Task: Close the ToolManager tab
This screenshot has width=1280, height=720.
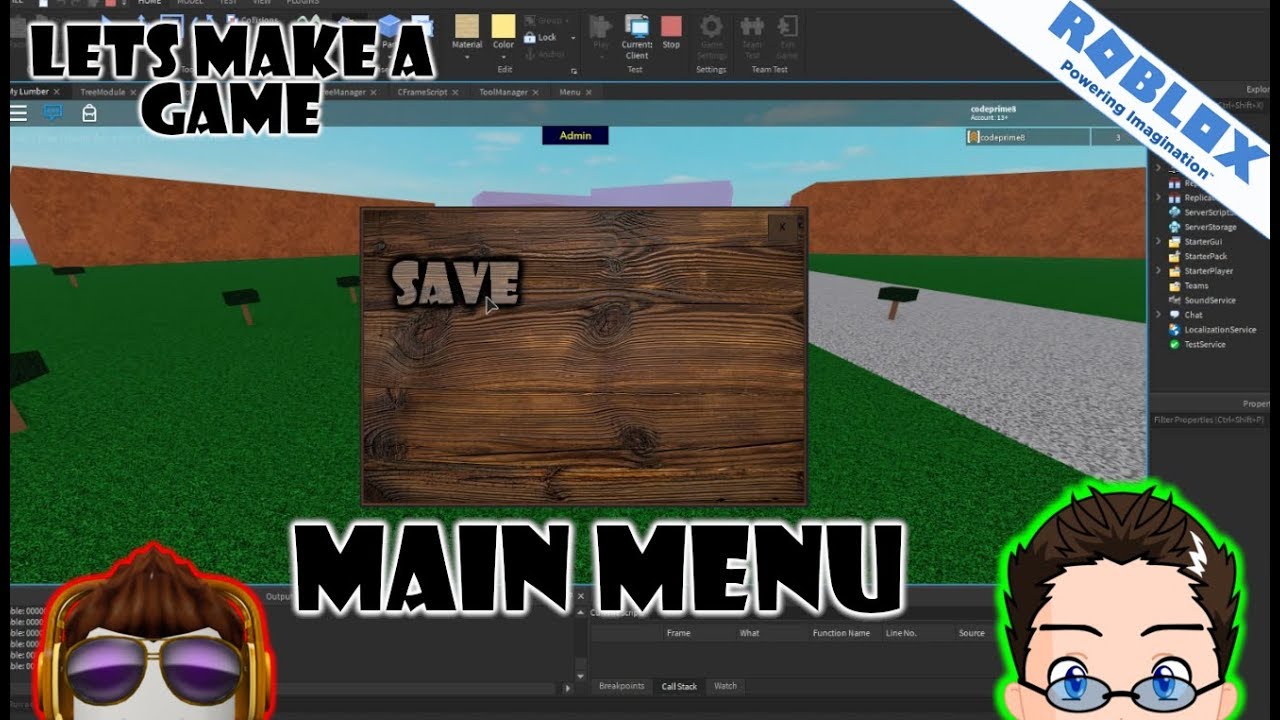Action: pos(537,93)
